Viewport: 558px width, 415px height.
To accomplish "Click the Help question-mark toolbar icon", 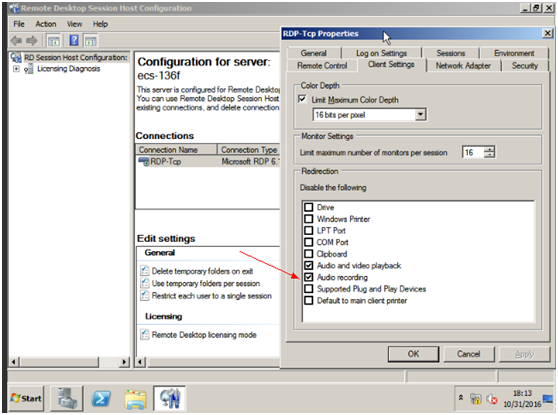I will click(x=74, y=41).
